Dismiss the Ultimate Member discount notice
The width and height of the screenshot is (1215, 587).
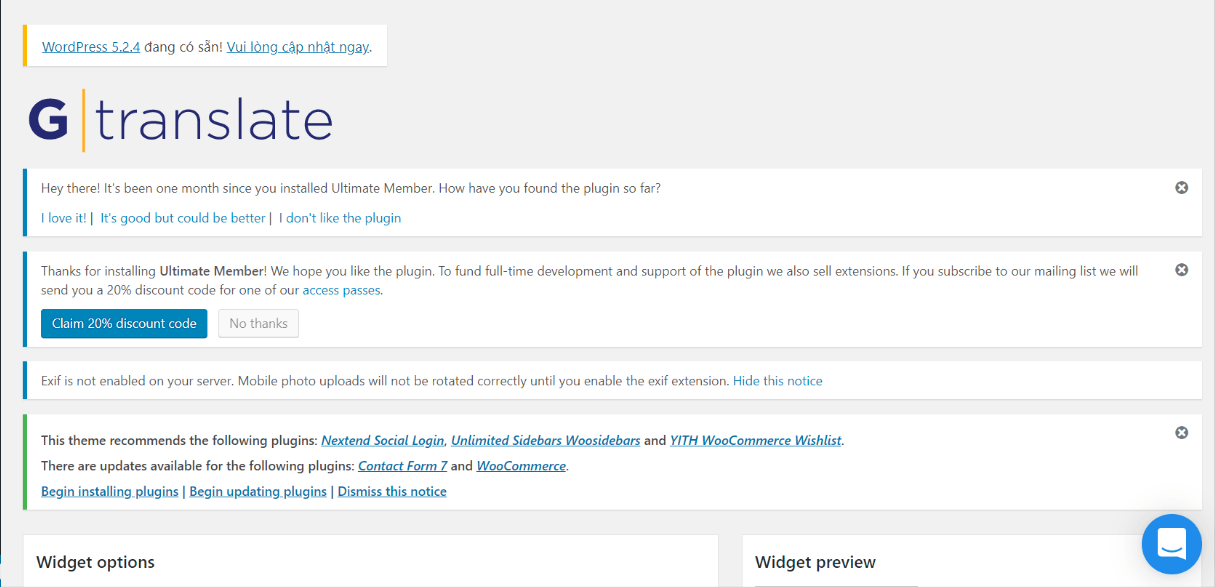(1181, 270)
